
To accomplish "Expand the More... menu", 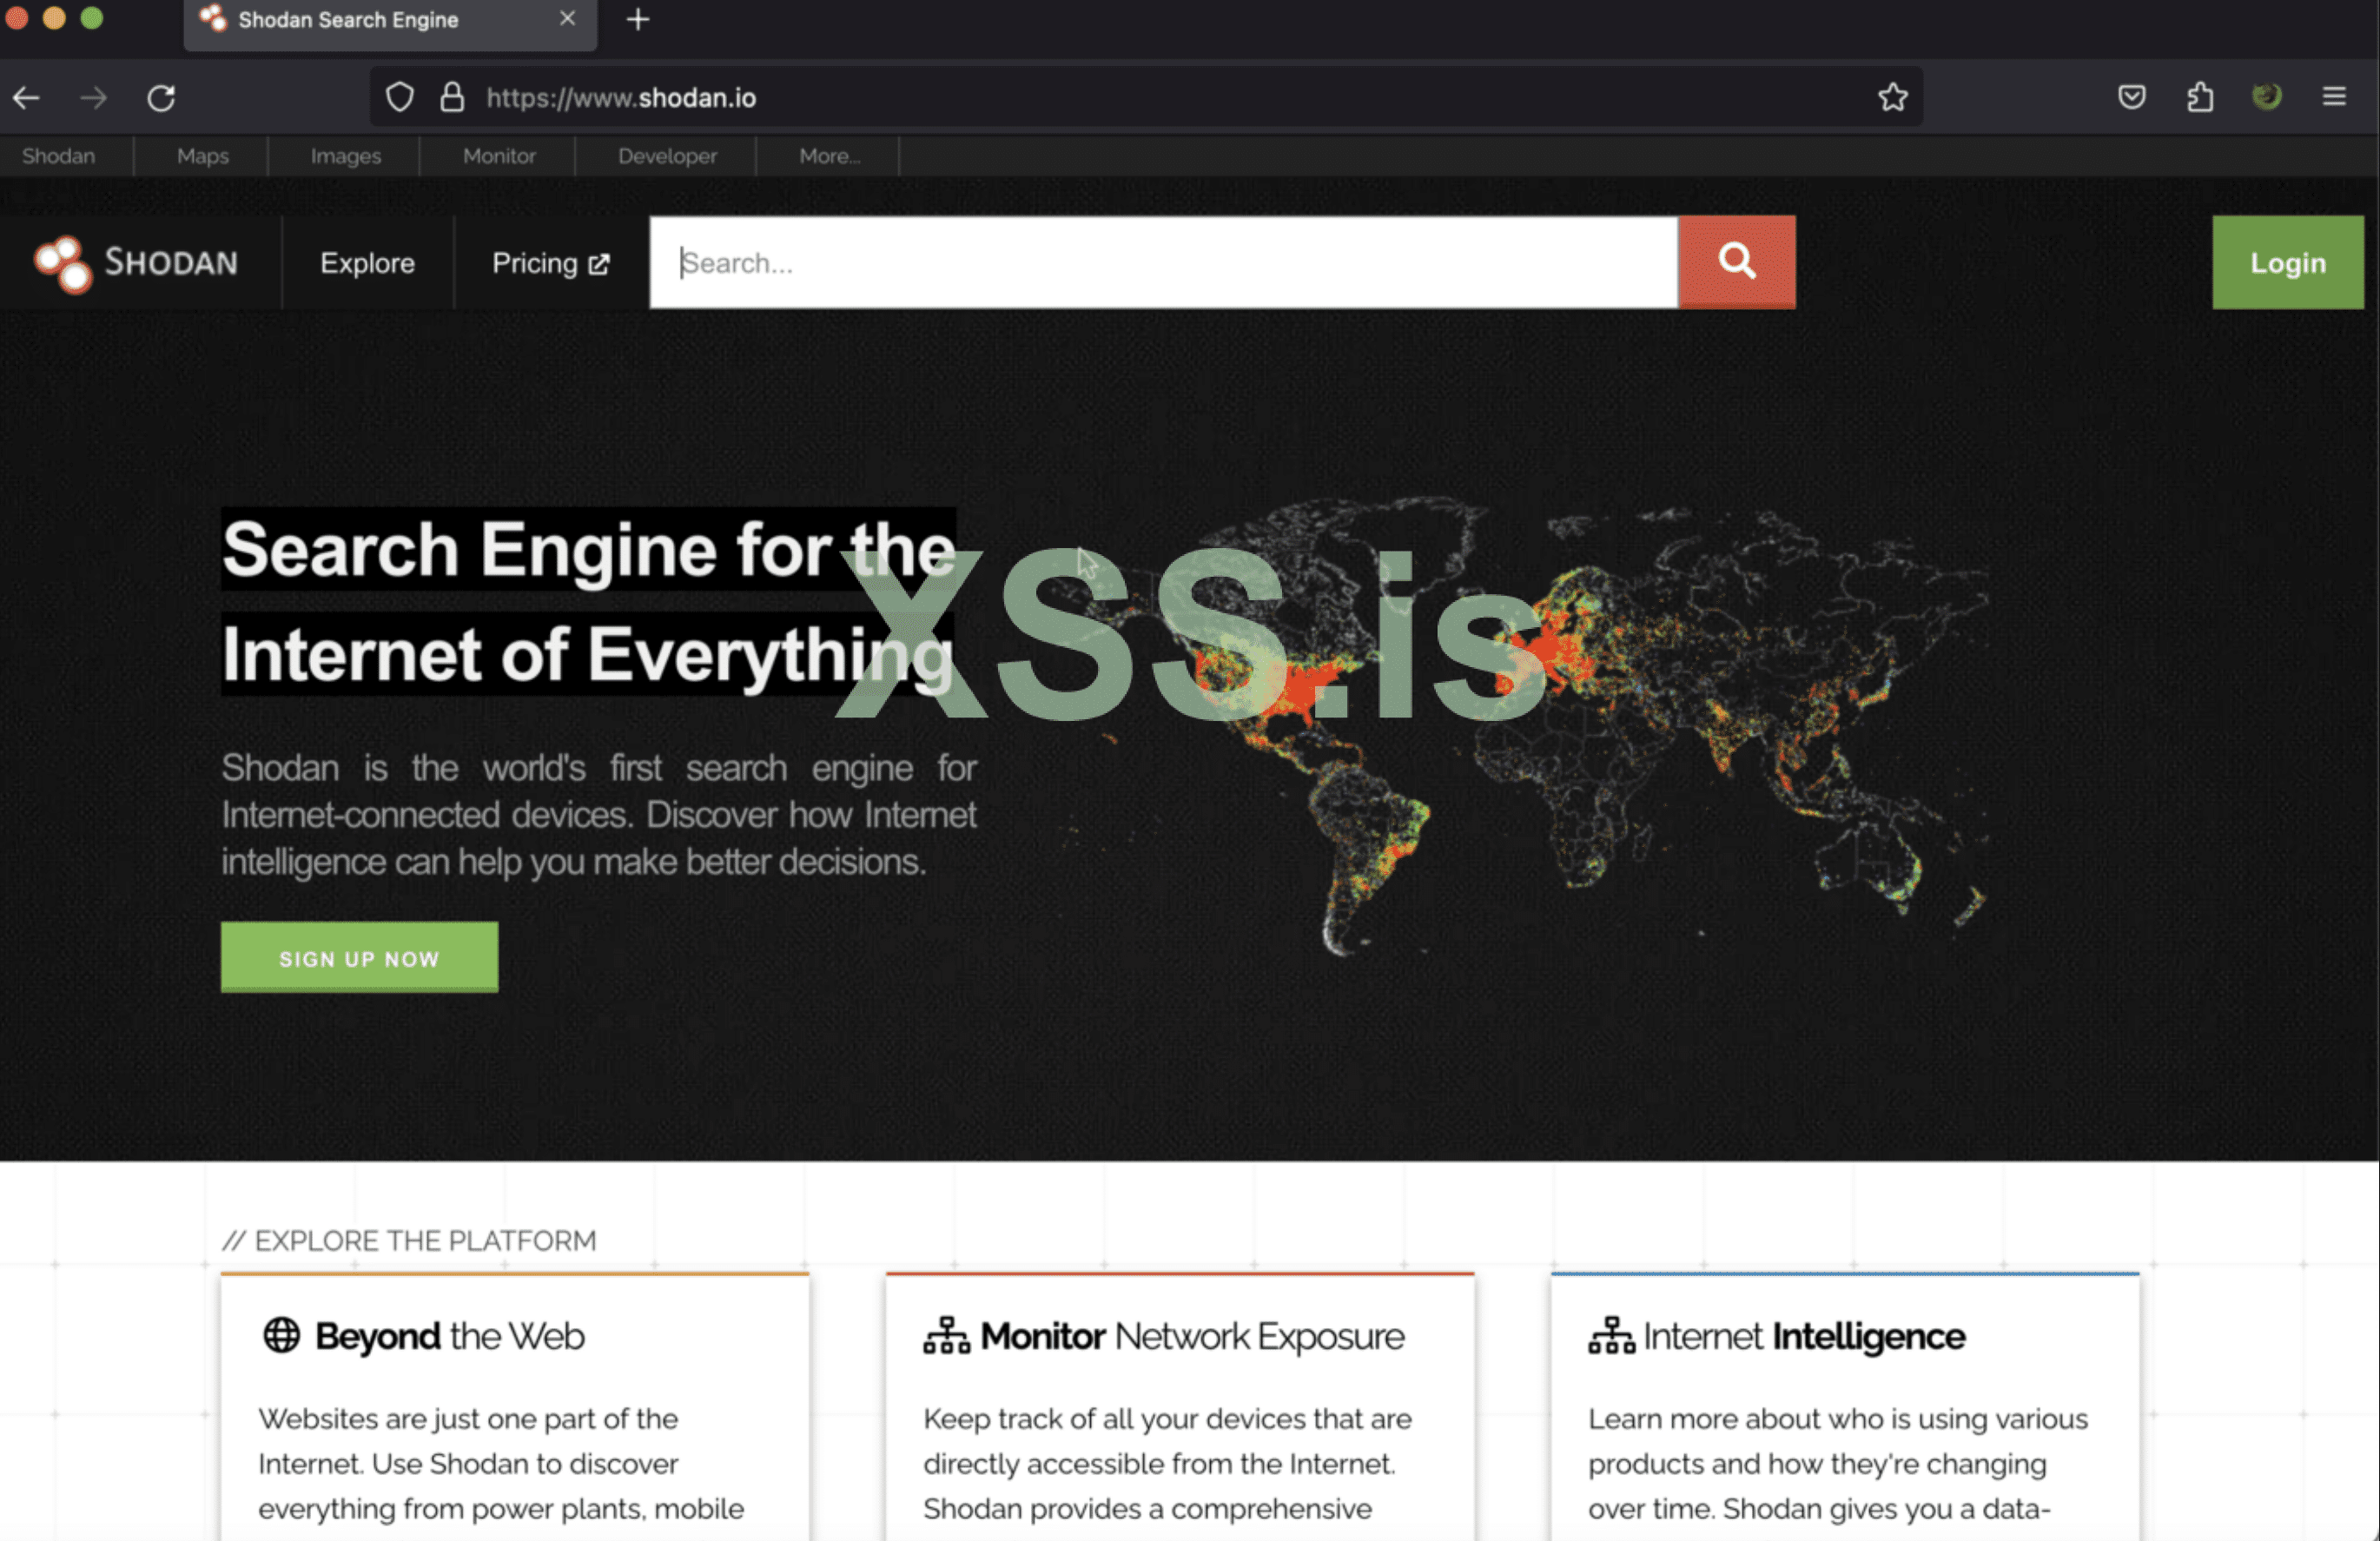I will pyautogui.click(x=829, y=156).
